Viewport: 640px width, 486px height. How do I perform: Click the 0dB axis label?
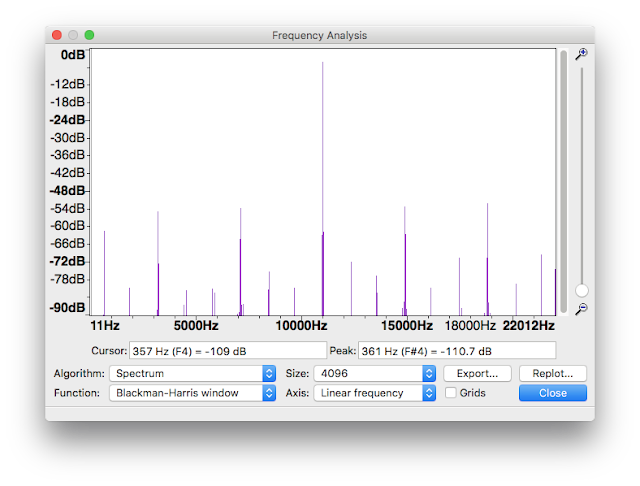[73, 55]
